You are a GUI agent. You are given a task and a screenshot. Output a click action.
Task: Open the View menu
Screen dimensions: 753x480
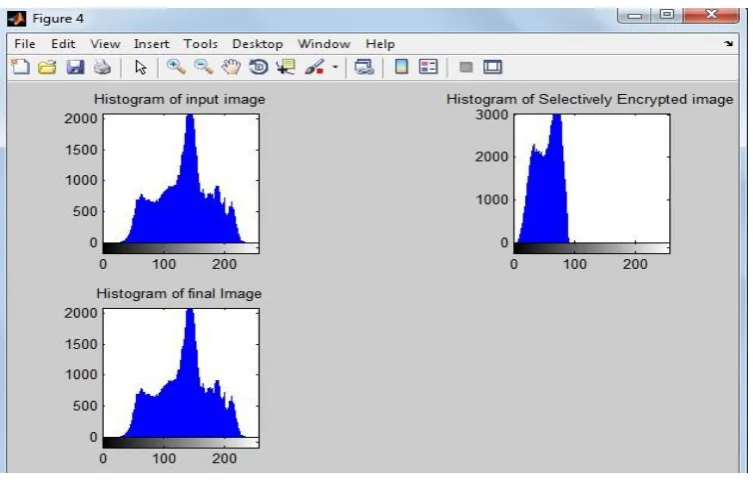(105, 44)
